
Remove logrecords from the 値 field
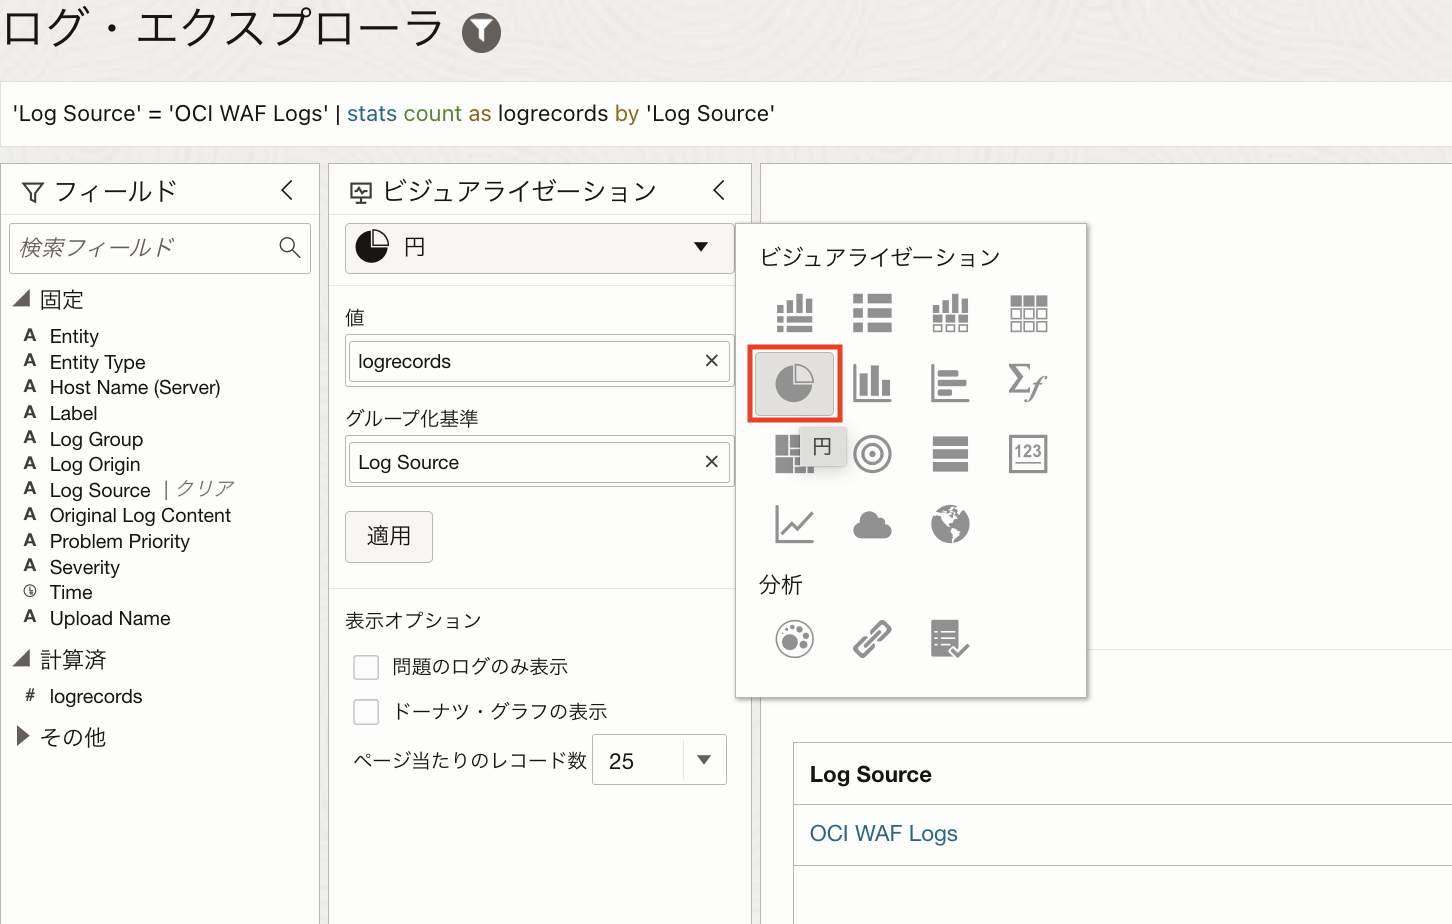[x=711, y=361]
